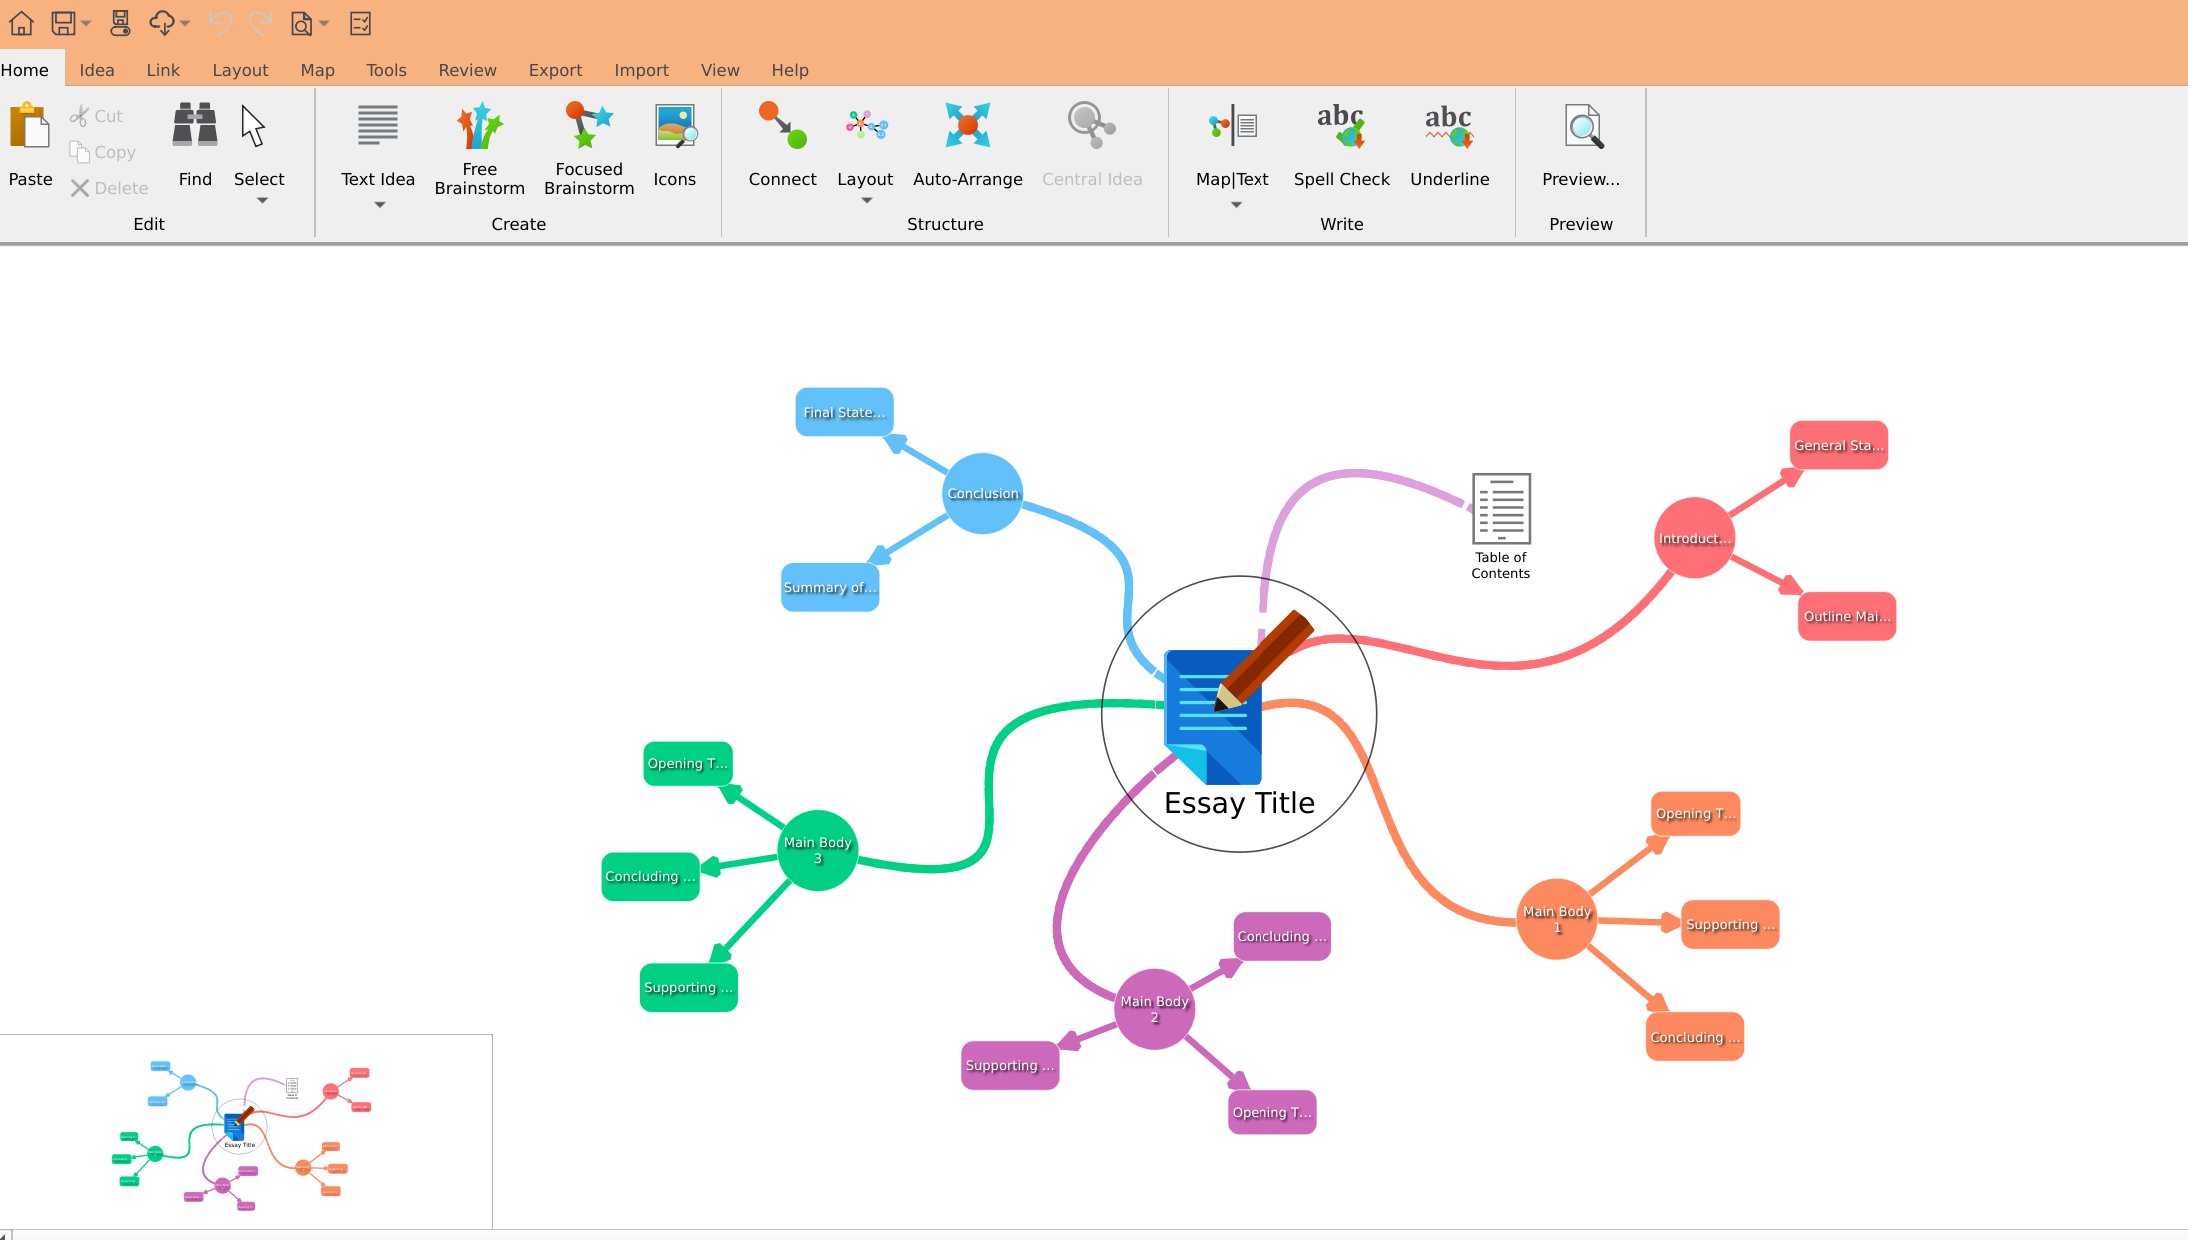Expand the Text Idea dropdown arrow
Screen dimensions: 2188x1240
click(x=379, y=205)
